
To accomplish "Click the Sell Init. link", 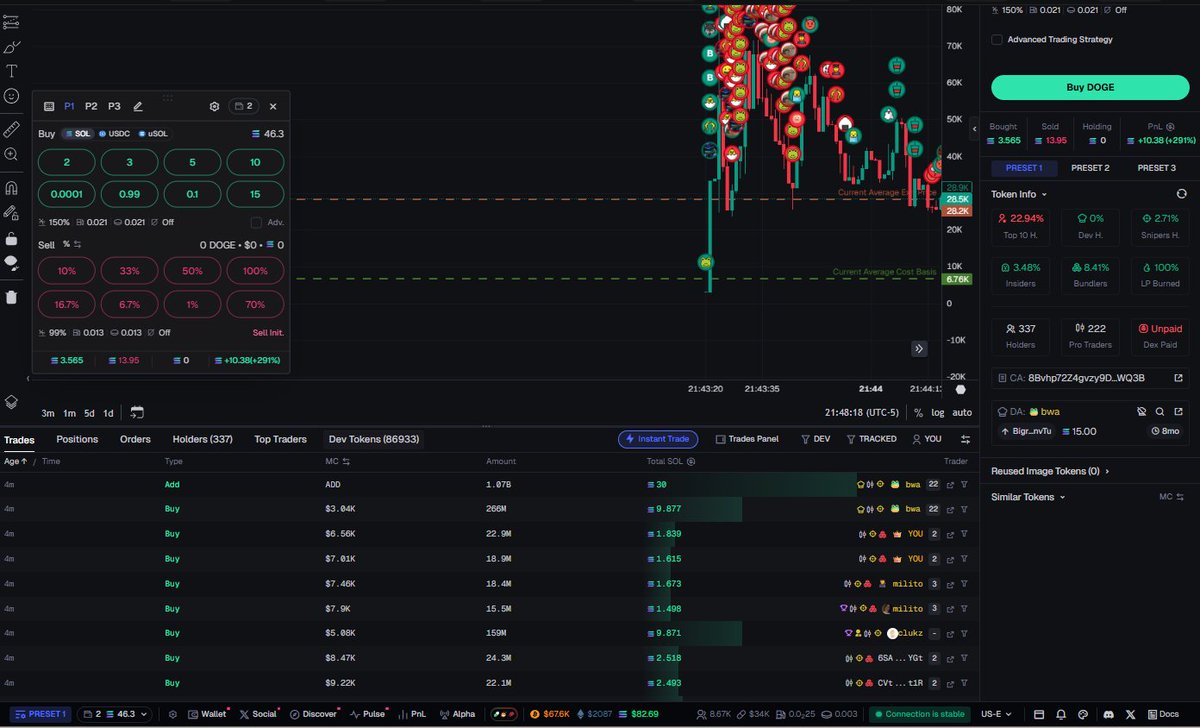I will click(x=268, y=333).
